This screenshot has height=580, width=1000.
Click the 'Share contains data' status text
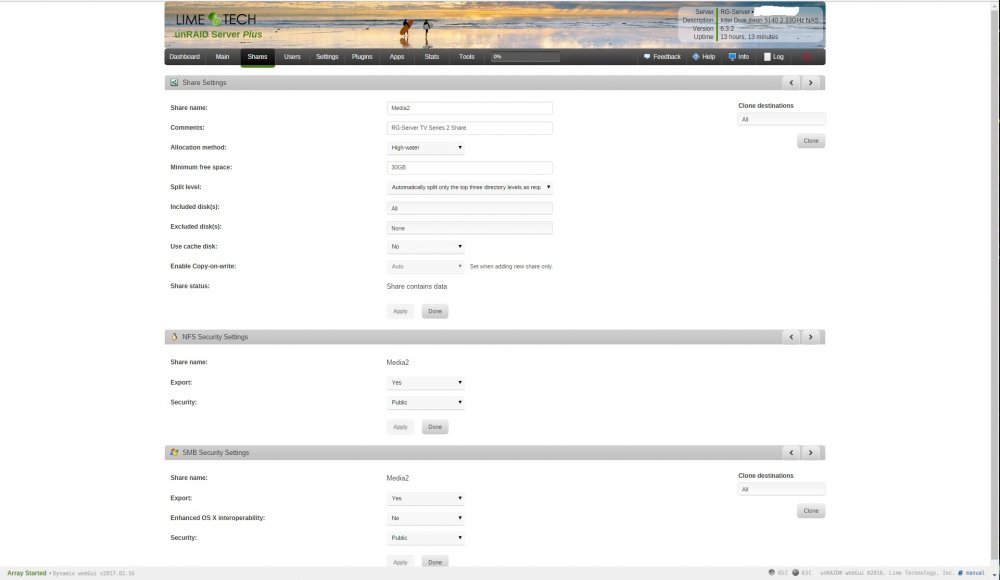pyautogui.click(x=416, y=286)
